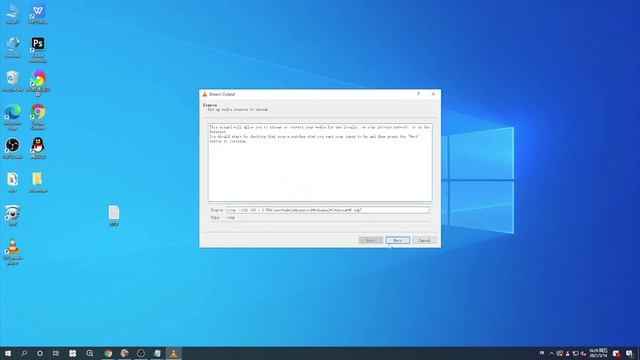Viewport: 640px width, 360px height.
Task: Switch to VLC on the taskbar
Action: (173, 353)
